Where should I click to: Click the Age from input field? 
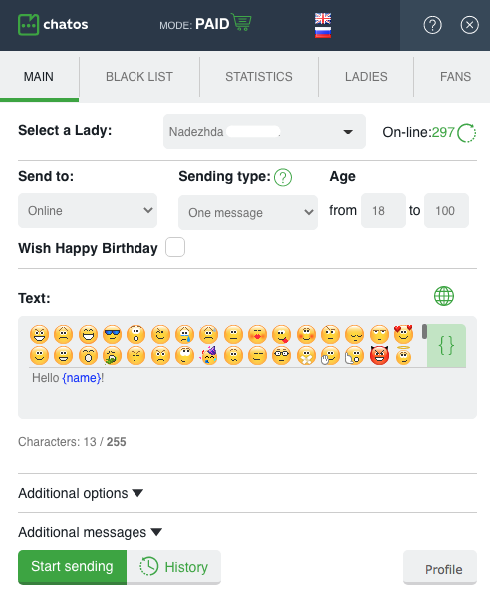383,211
